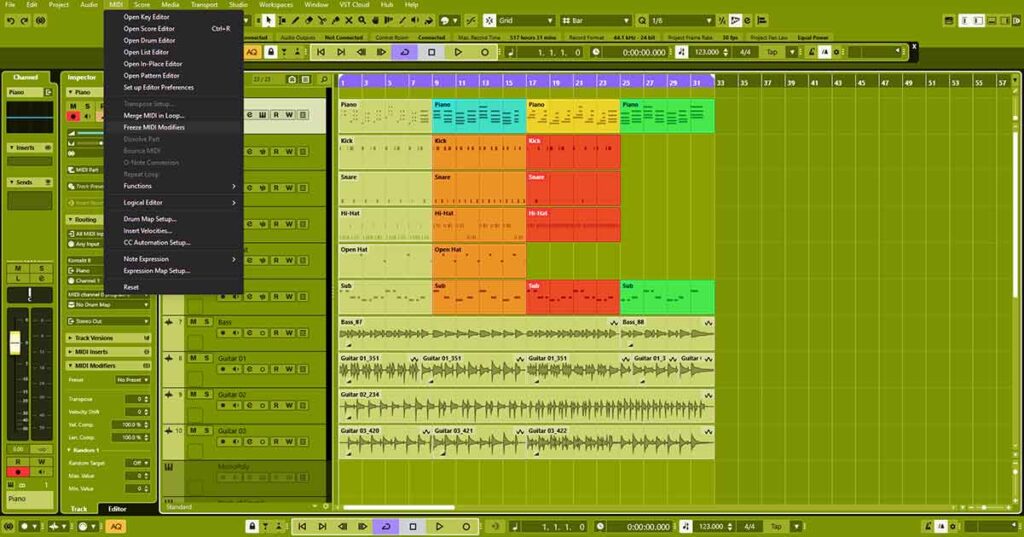Image resolution: width=1024 pixels, height=537 pixels.
Task: Select the Glue tool
Action: [x=336, y=21]
